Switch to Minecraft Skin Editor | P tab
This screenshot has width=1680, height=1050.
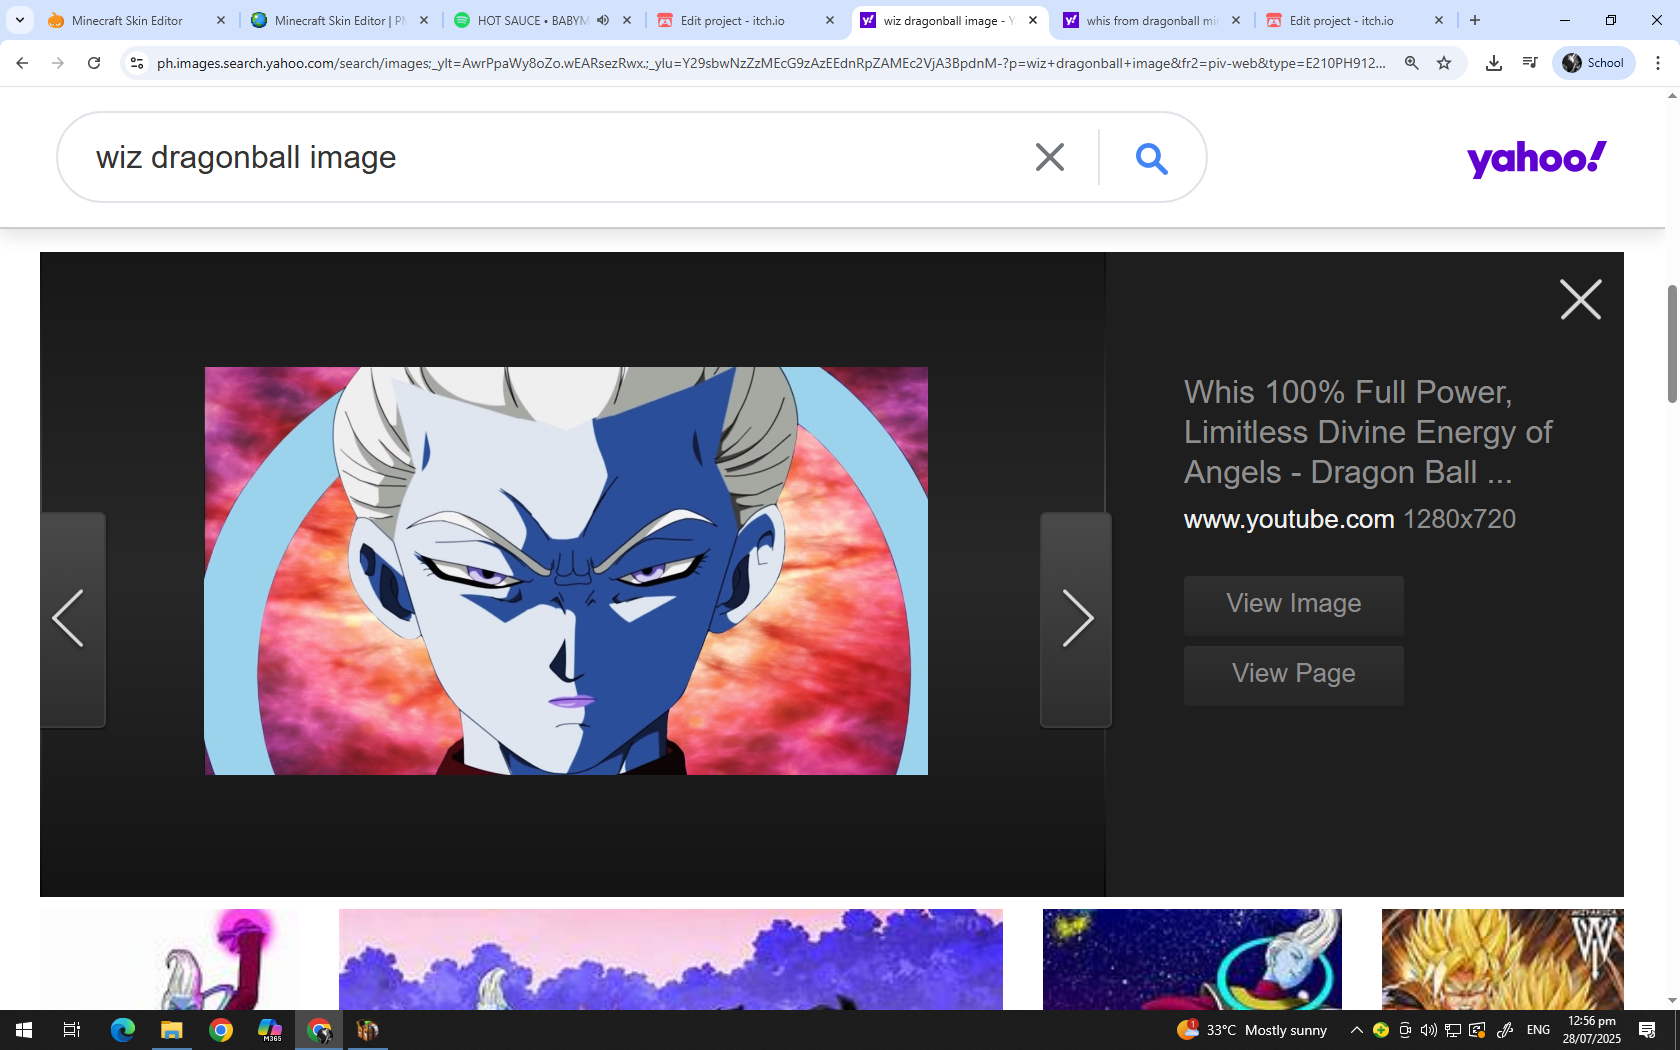pos(340,20)
